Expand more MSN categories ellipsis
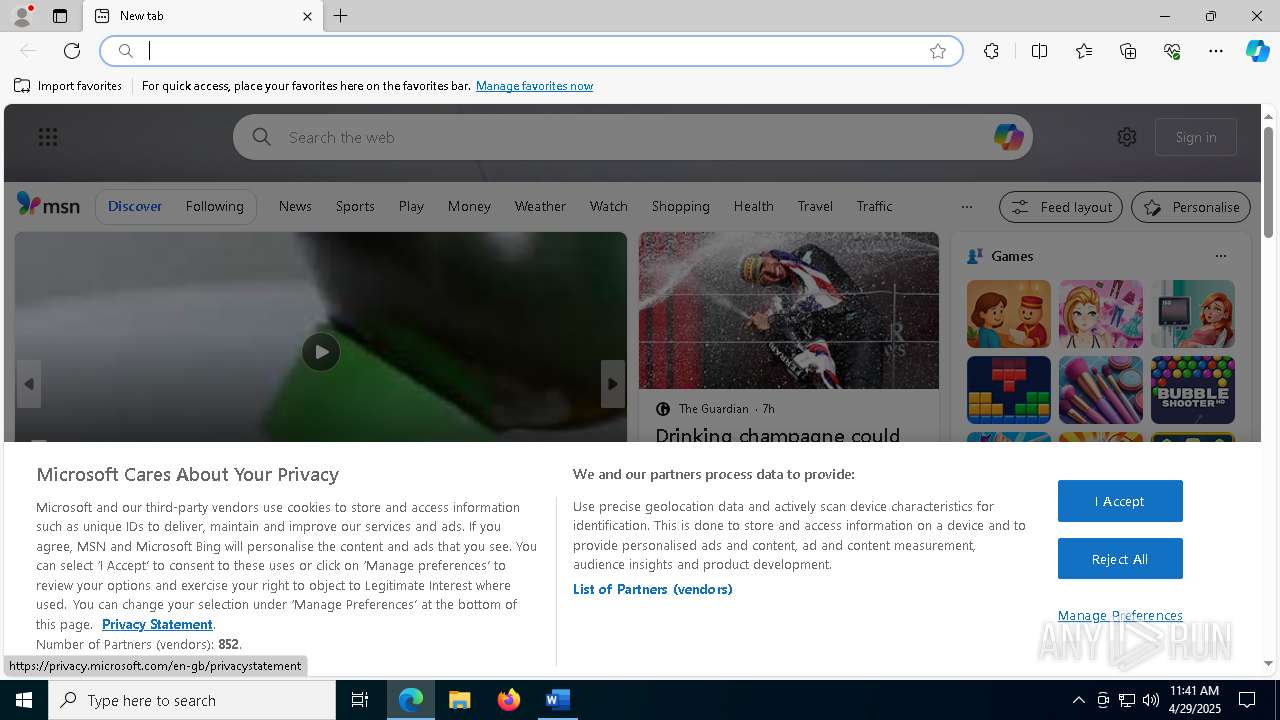 coord(966,207)
